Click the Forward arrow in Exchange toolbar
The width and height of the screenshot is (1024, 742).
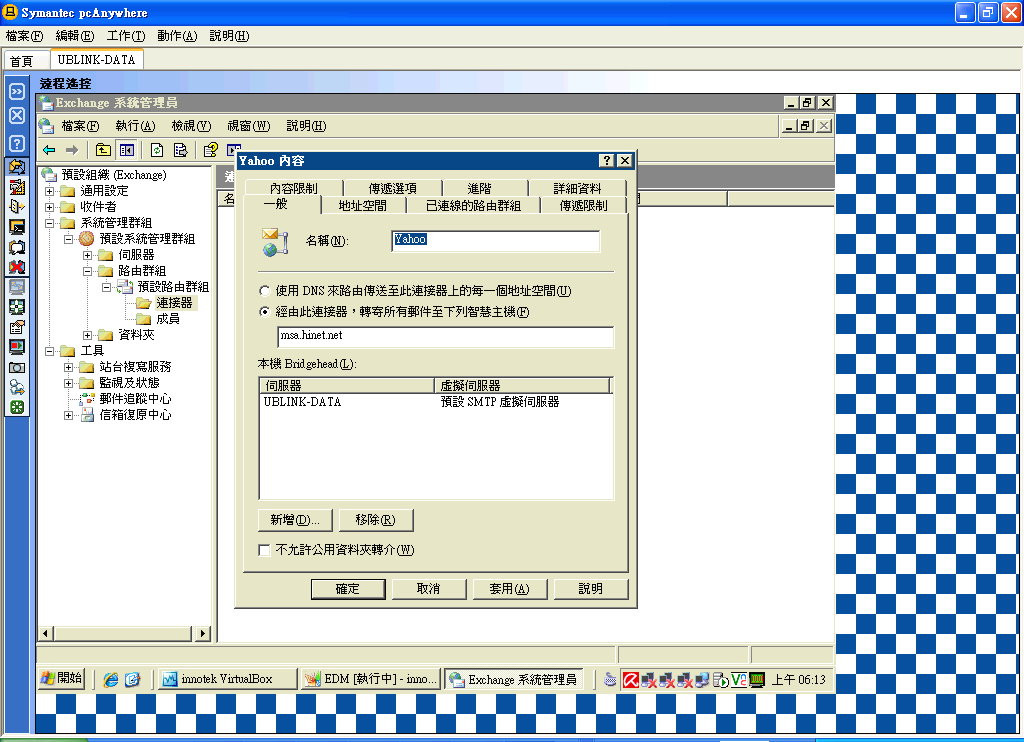tap(72, 150)
